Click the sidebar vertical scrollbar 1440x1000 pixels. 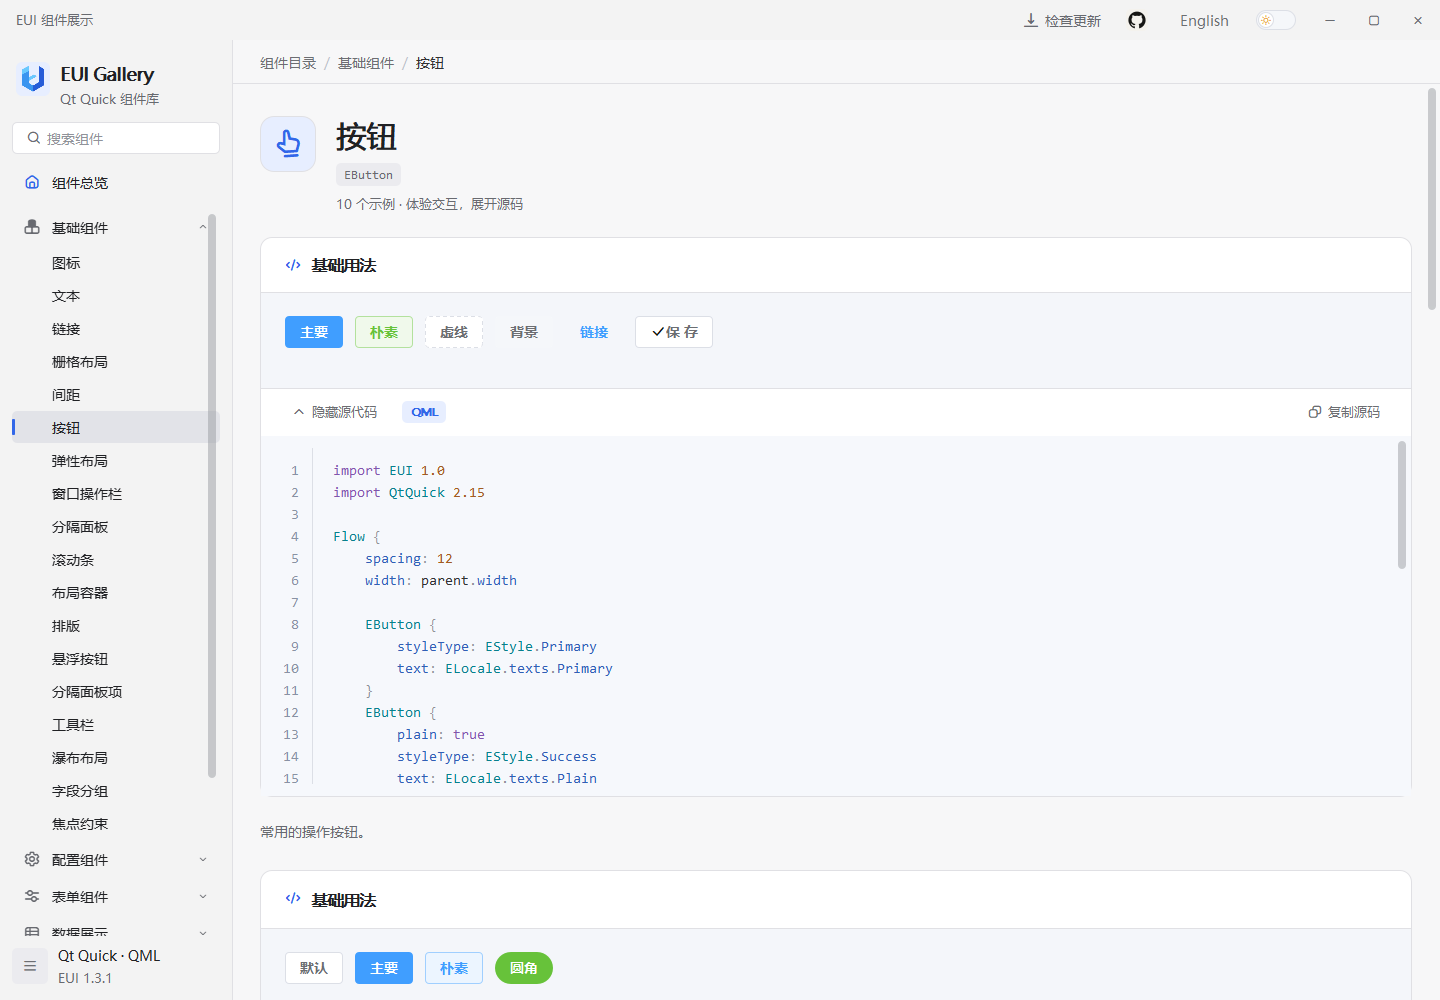point(212,495)
